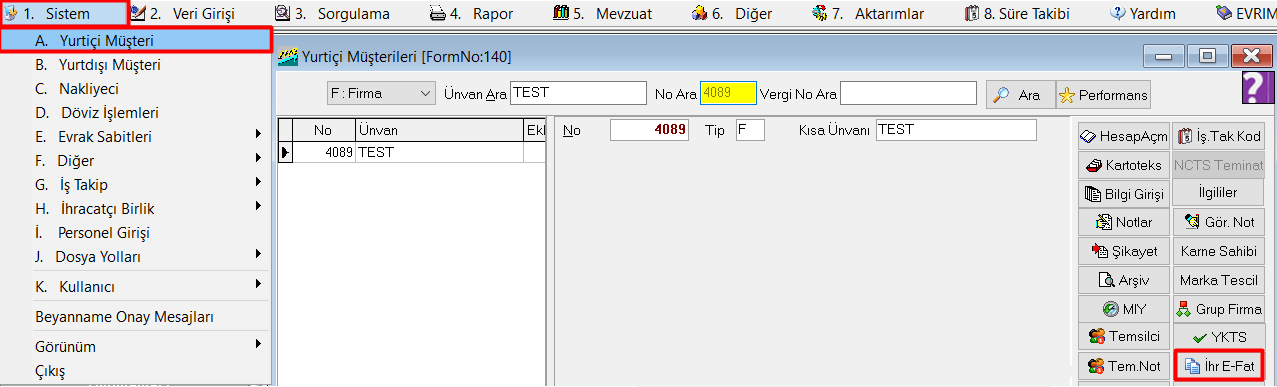Click the Gör. Not button

coord(1218,222)
